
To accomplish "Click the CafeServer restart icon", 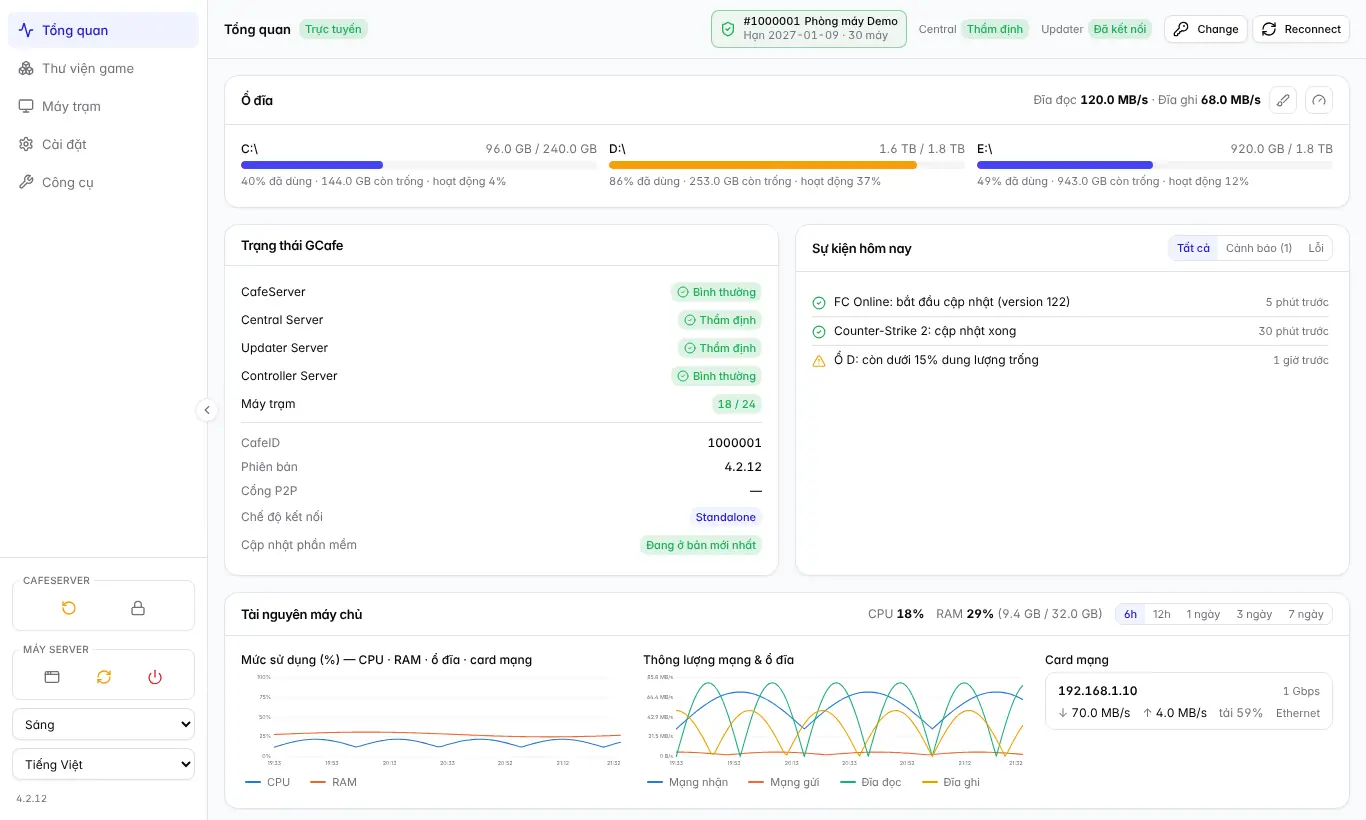I will point(68,608).
